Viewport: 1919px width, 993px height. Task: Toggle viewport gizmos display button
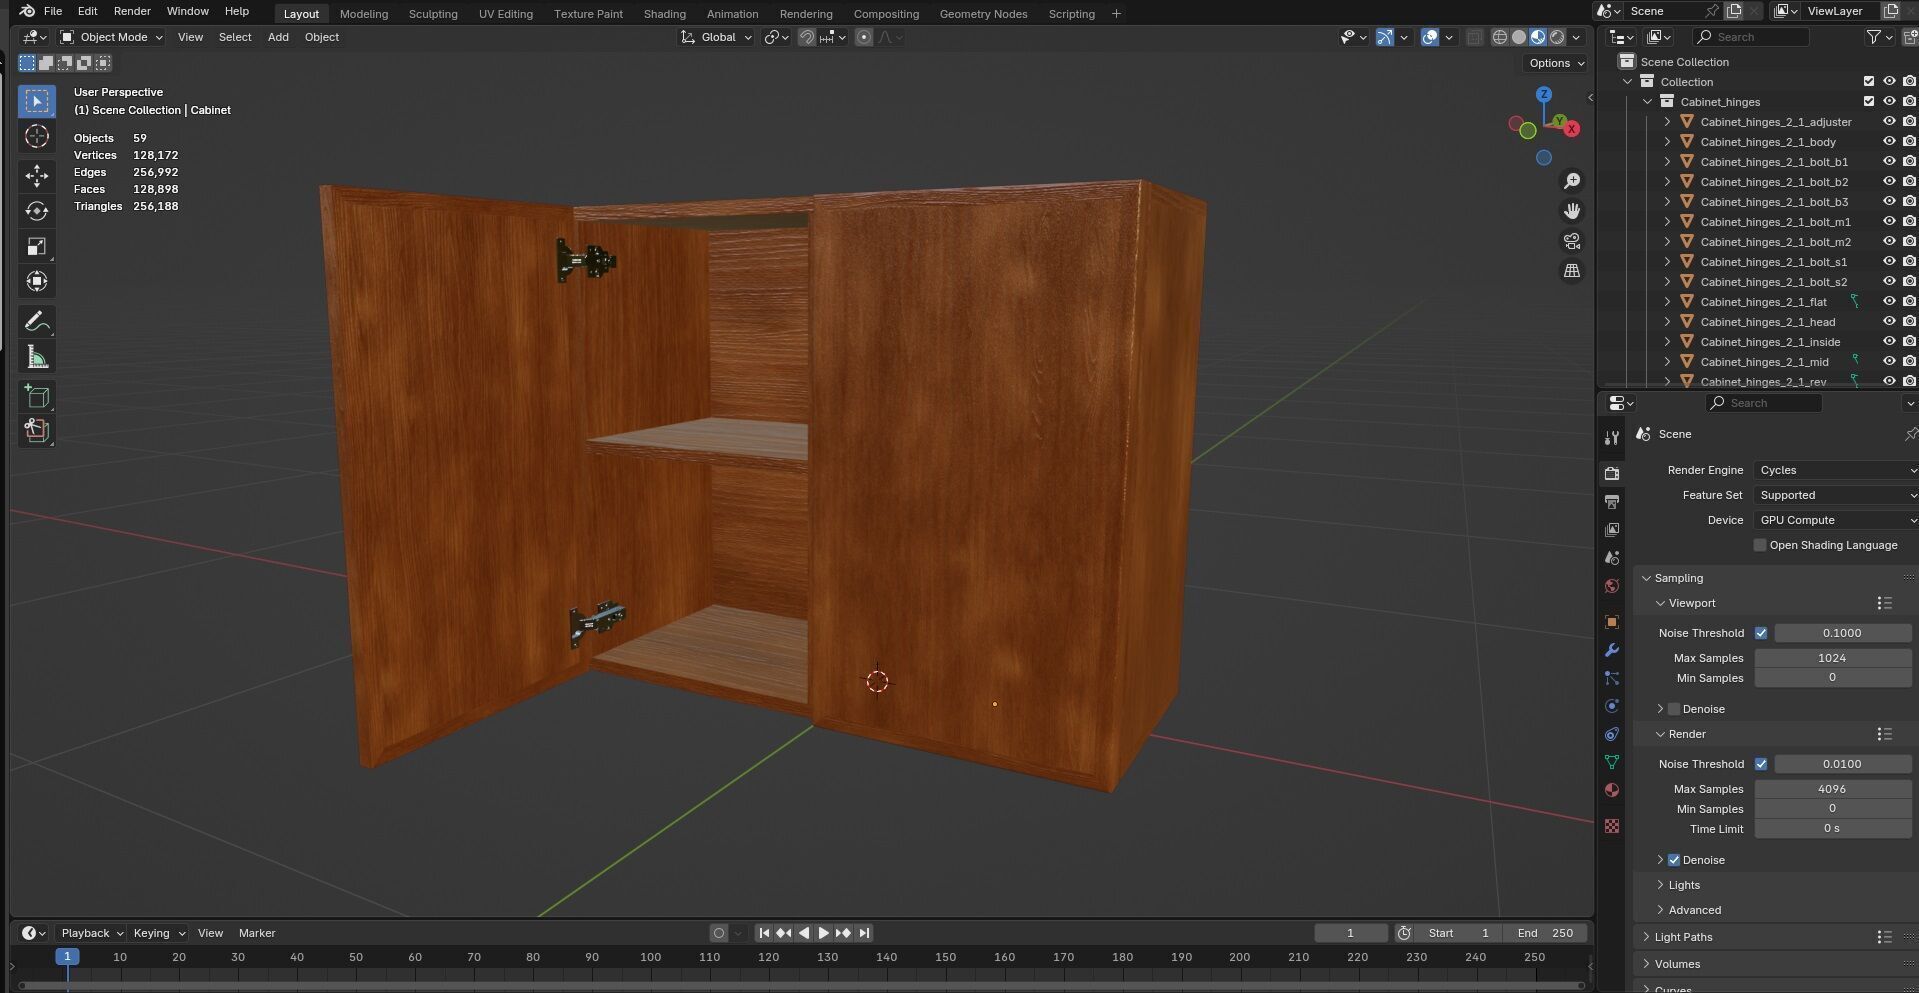point(1385,37)
